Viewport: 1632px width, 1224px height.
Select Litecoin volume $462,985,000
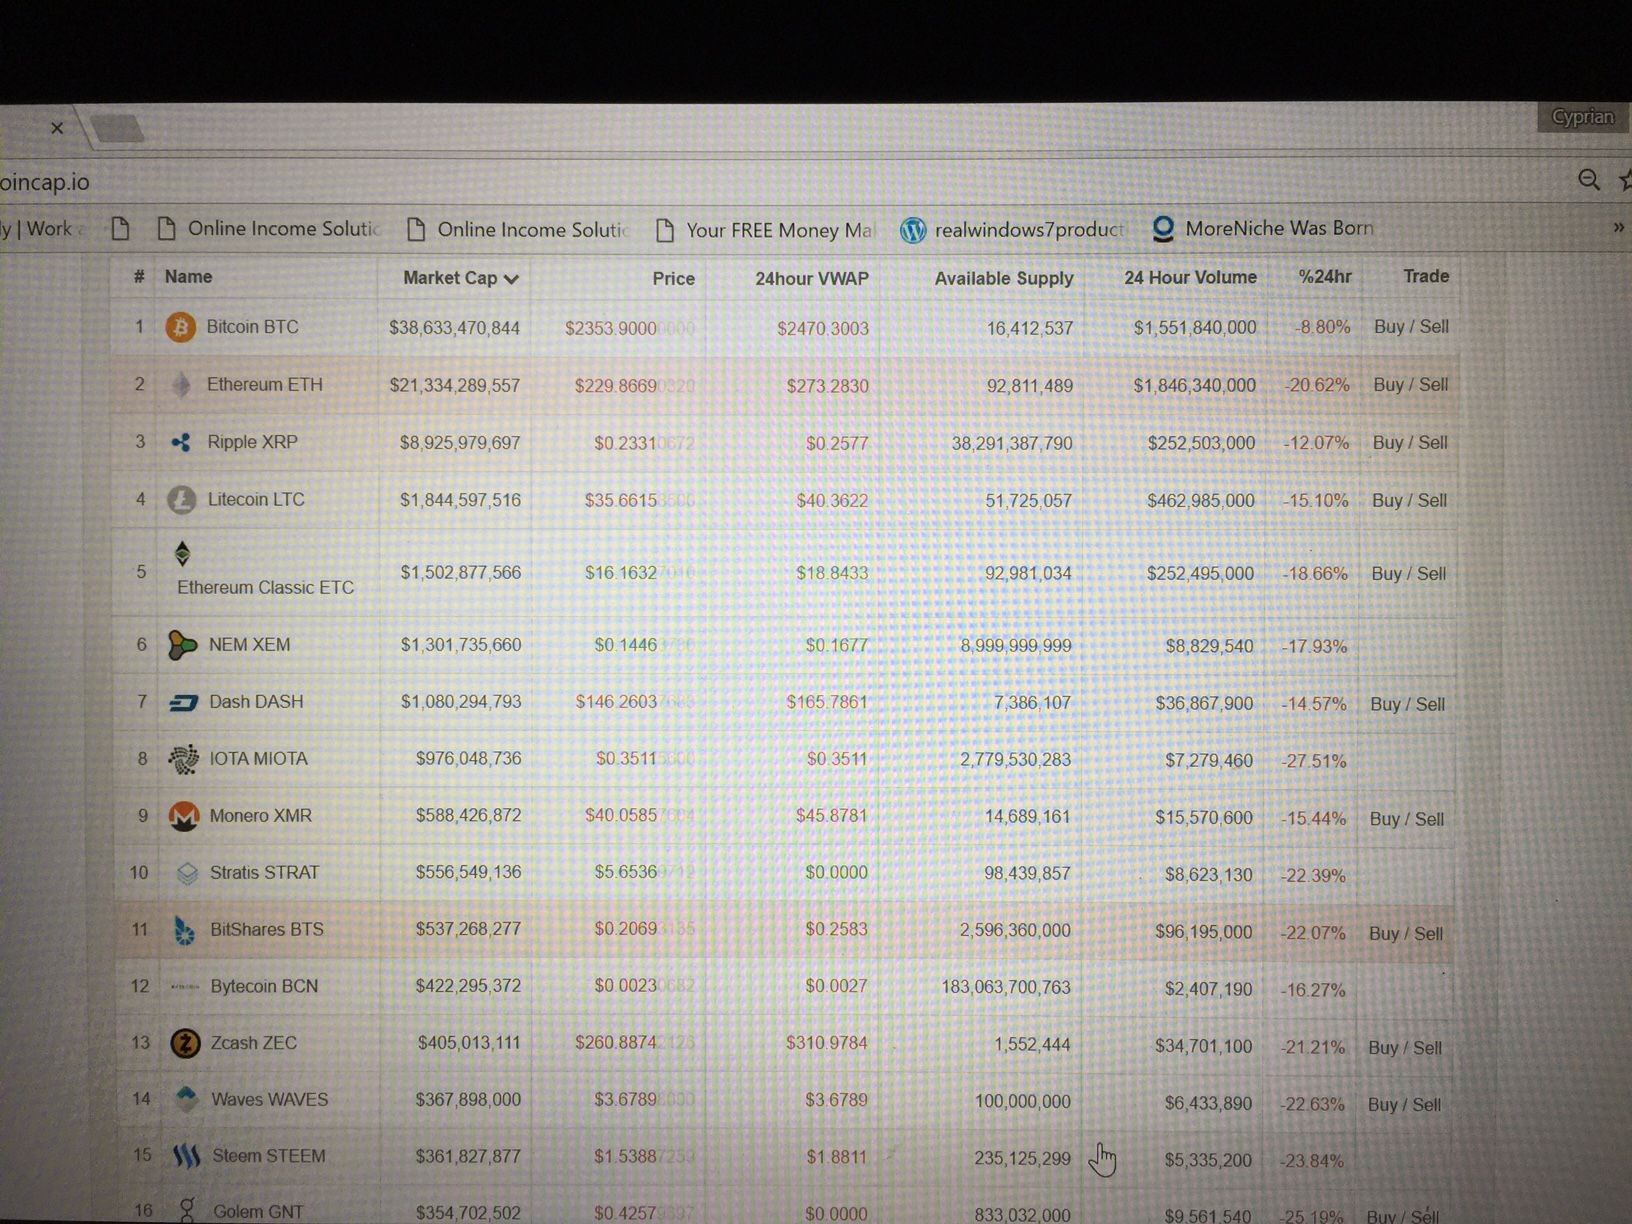pyautogui.click(x=1200, y=500)
